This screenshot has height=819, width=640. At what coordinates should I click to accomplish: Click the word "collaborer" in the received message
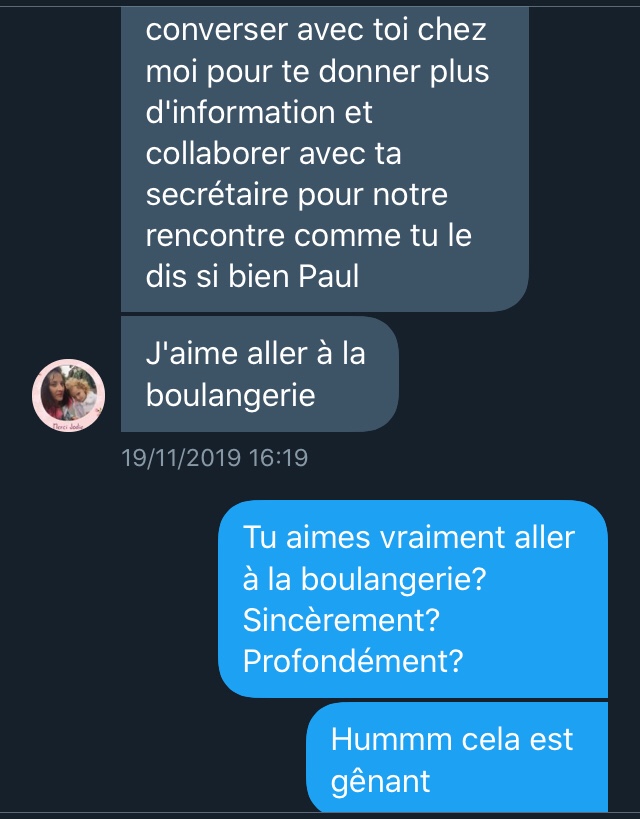218,153
